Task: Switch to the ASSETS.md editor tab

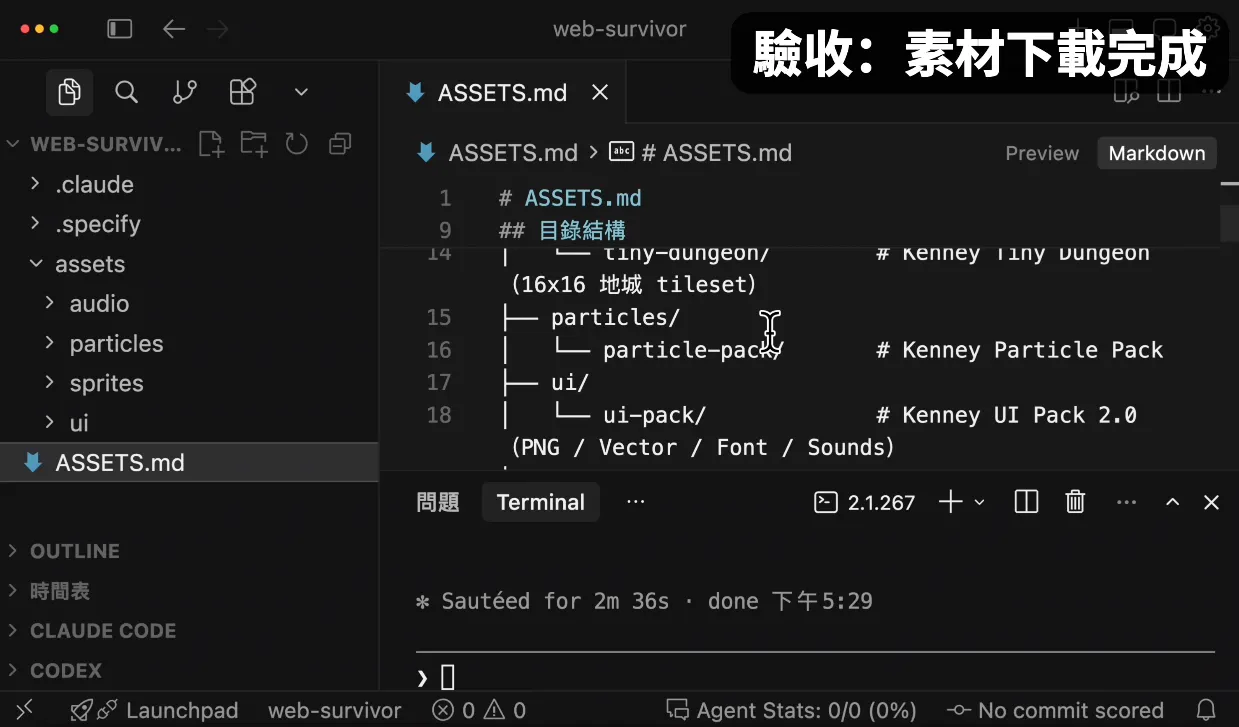Action: click(503, 93)
